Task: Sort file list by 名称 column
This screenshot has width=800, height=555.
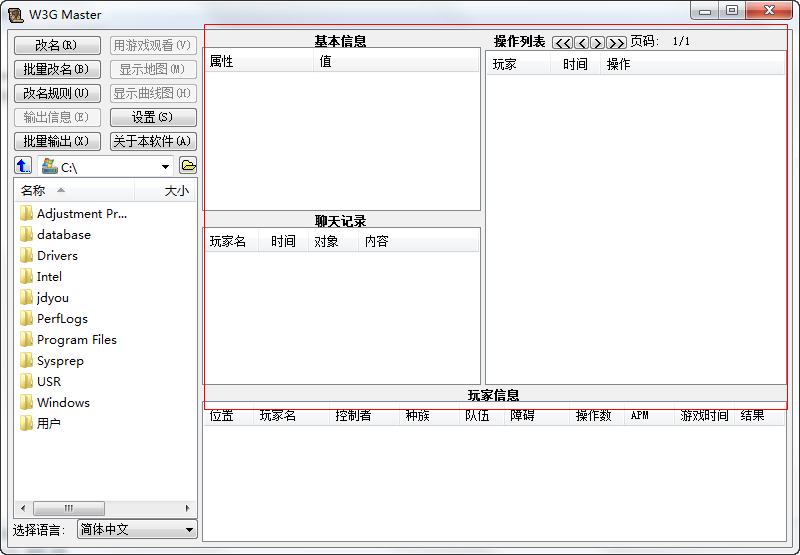Action: tap(74, 191)
